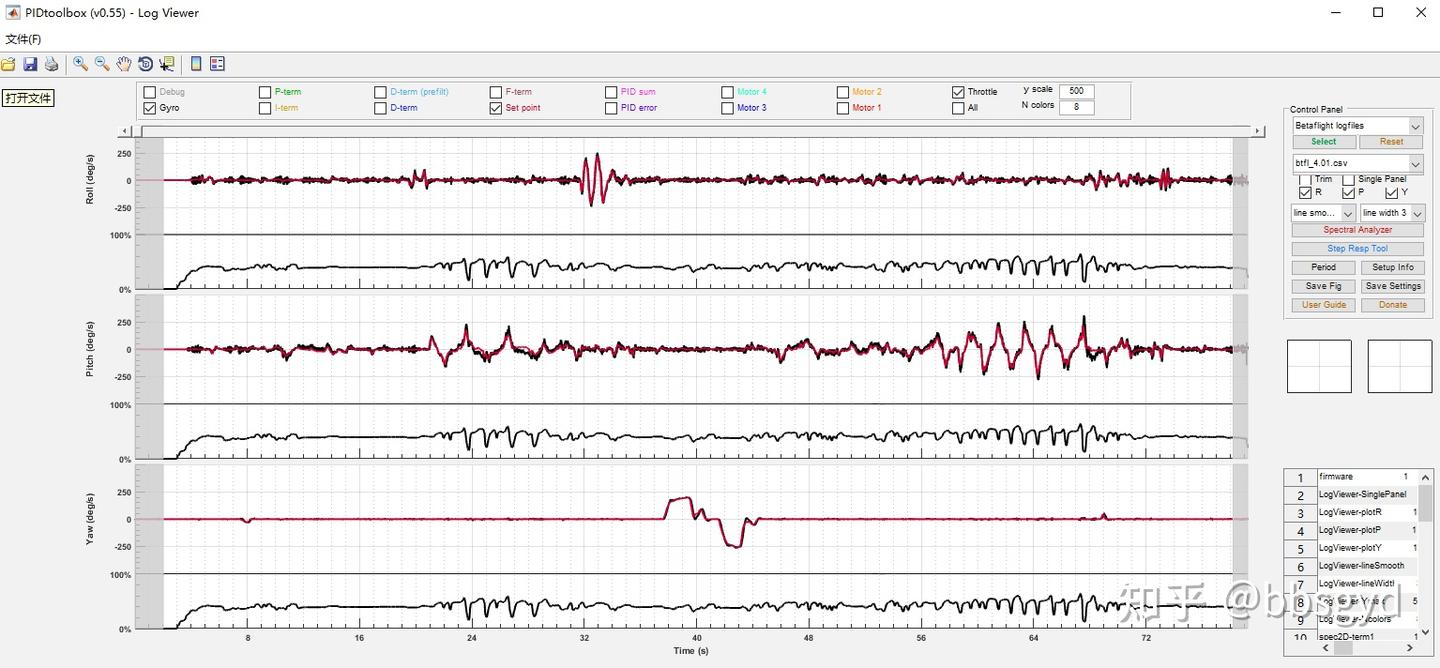Select the pan hand tool
This screenshot has height=668, width=1440.
pyautogui.click(x=124, y=64)
